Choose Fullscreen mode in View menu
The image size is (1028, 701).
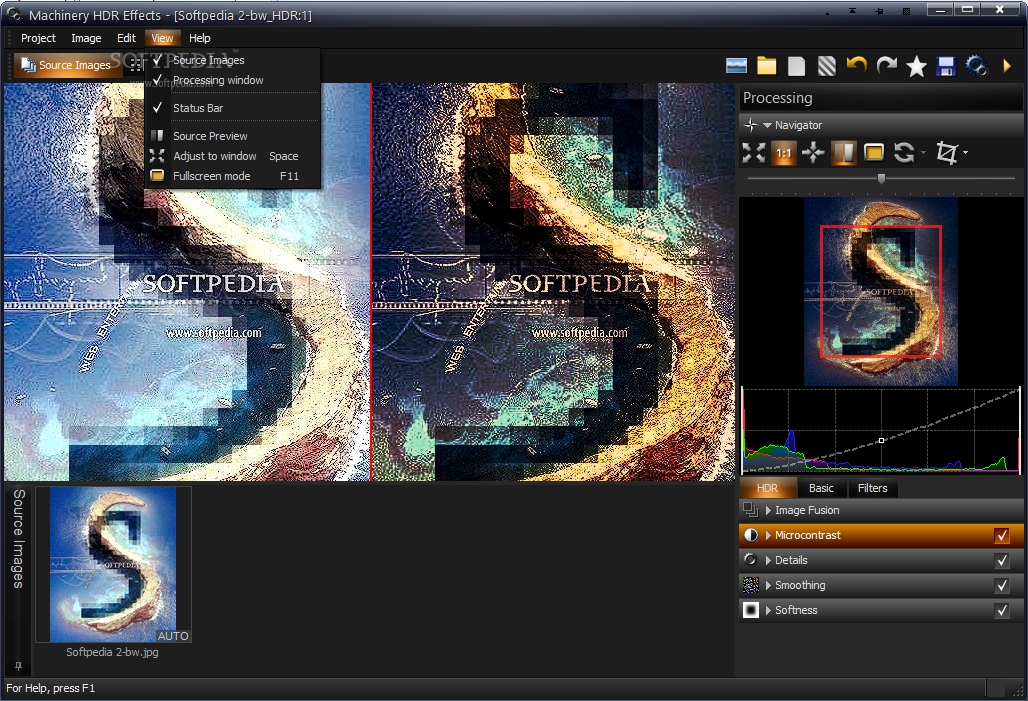[232, 176]
